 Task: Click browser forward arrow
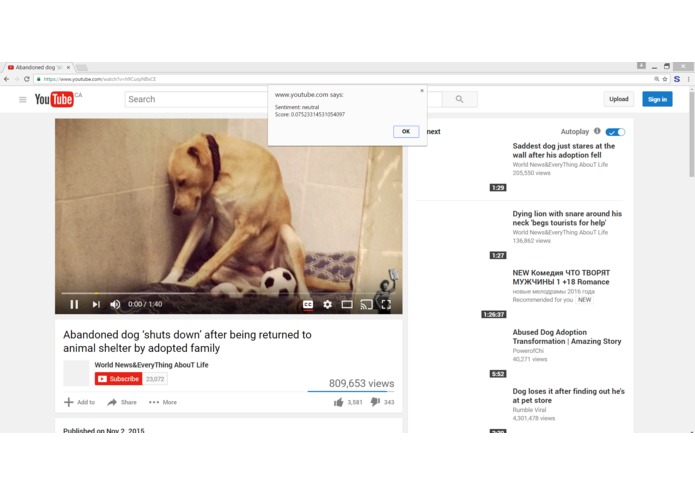(x=16, y=79)
